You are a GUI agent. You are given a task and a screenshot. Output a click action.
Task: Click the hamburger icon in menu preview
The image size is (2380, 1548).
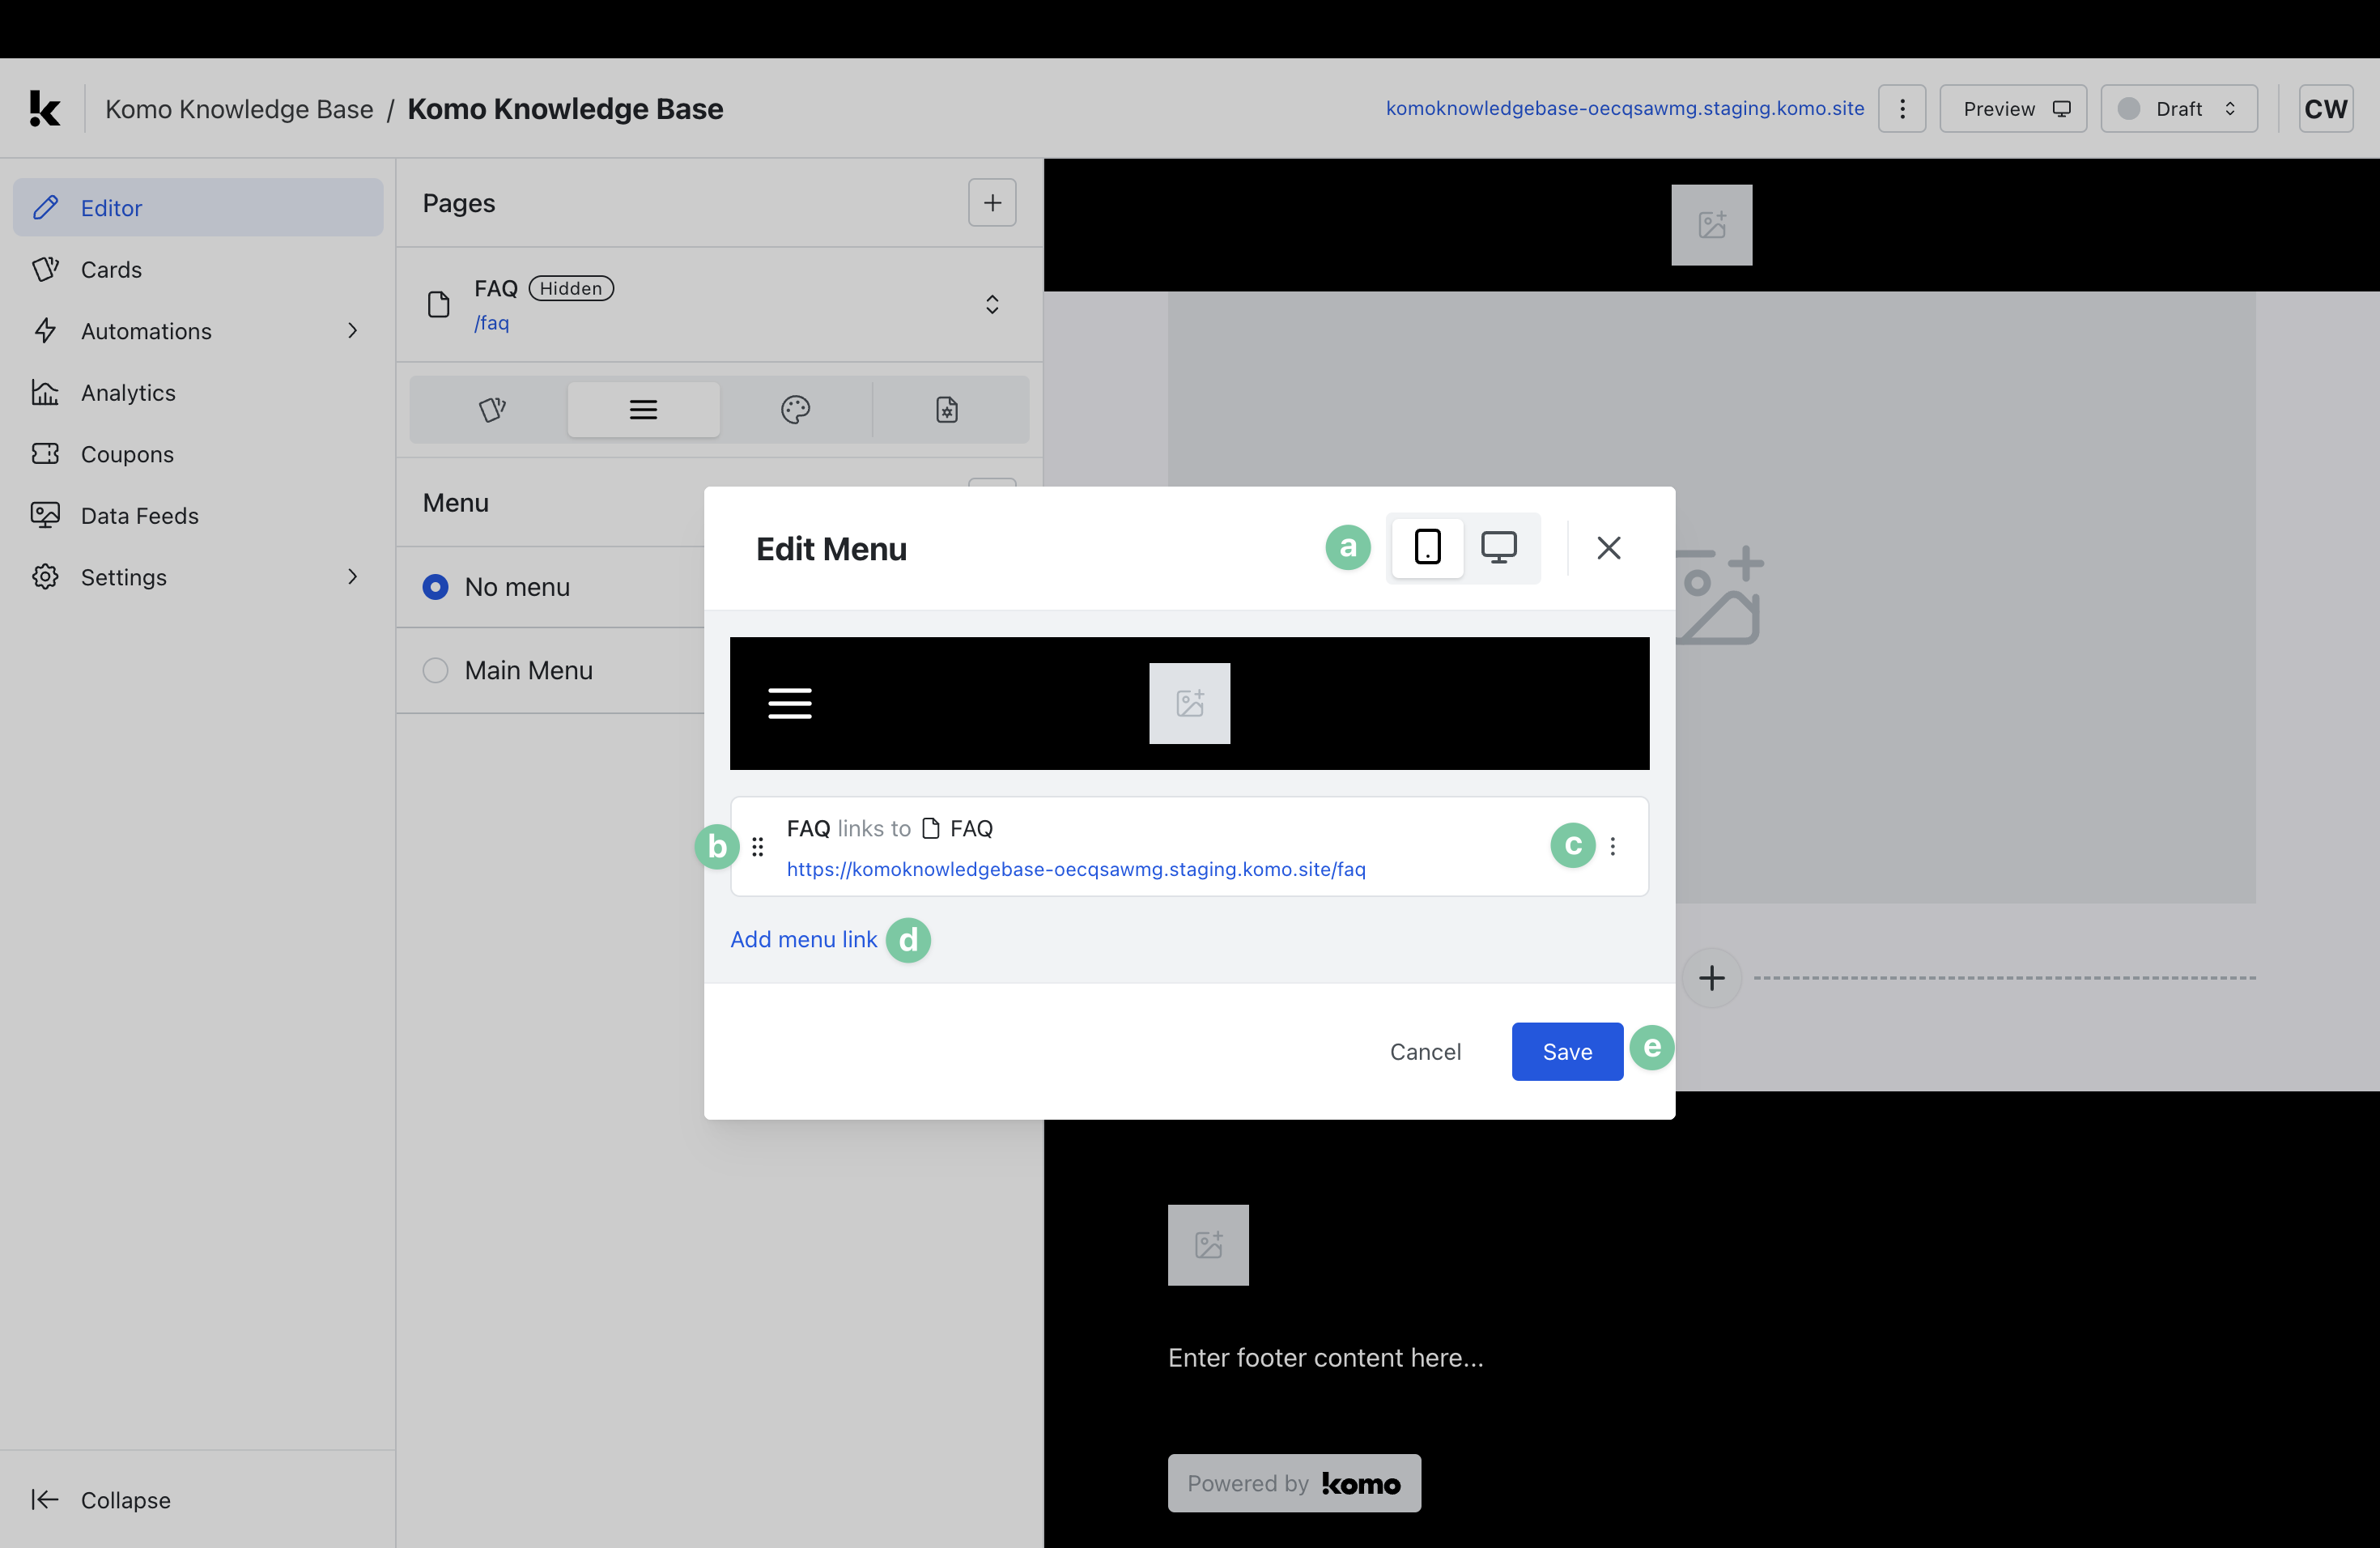click(x=789, y=703)
